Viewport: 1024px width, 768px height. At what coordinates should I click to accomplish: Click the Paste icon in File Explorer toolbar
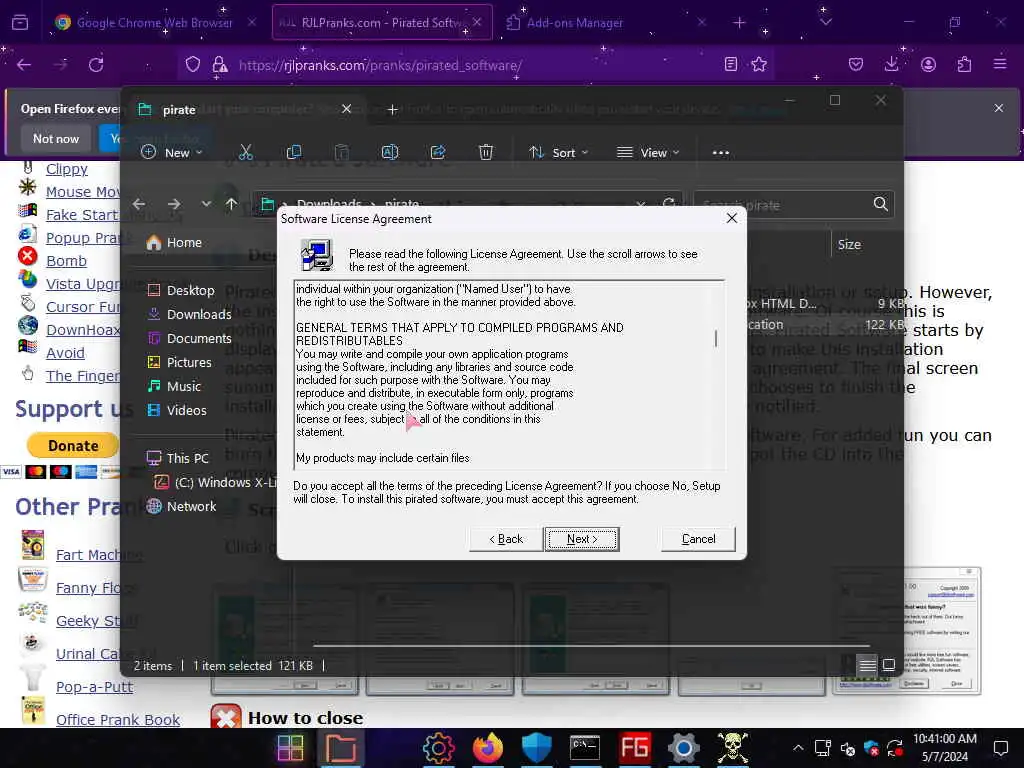[x=342, y=153]
